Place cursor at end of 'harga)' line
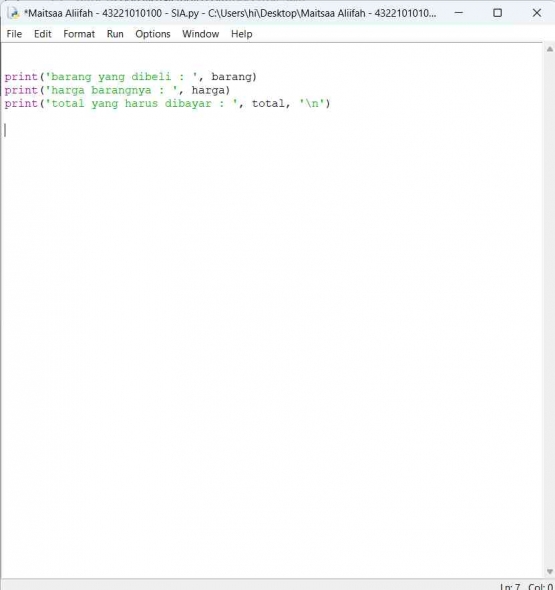This screenshot has height=590, width=555. point(230,90)
